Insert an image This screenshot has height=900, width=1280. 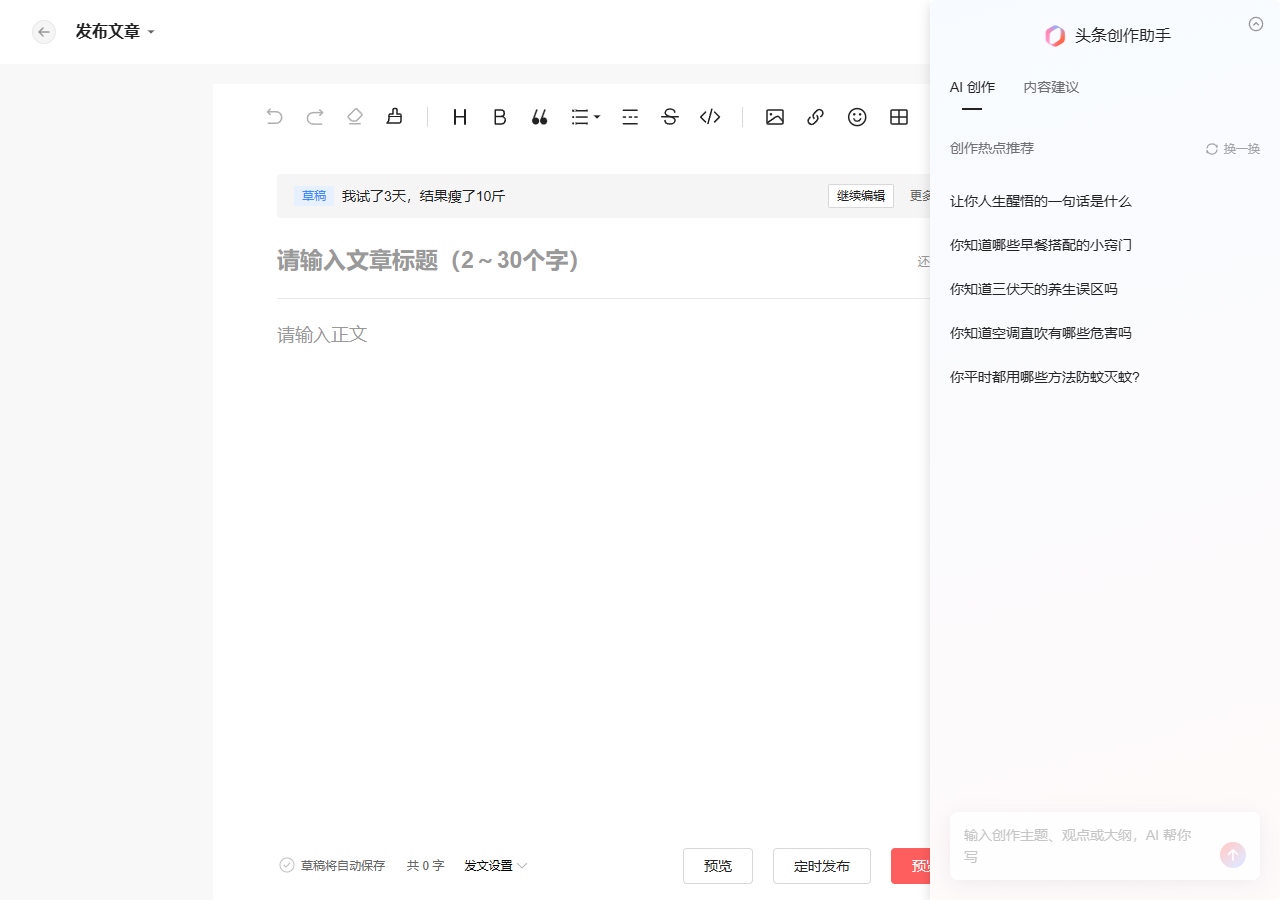click(775, 117)
